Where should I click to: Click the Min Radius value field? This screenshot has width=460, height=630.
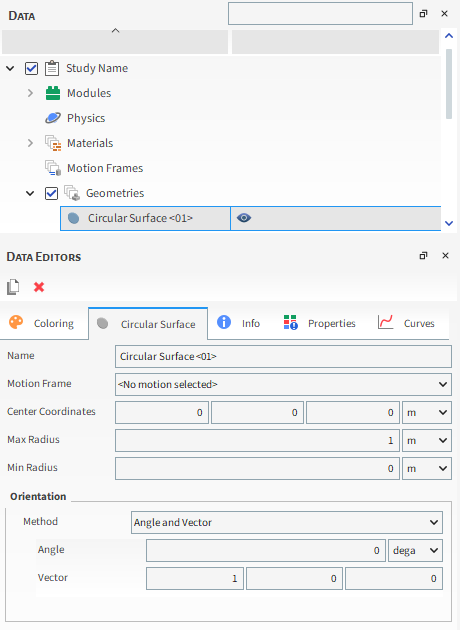[258, 468]
